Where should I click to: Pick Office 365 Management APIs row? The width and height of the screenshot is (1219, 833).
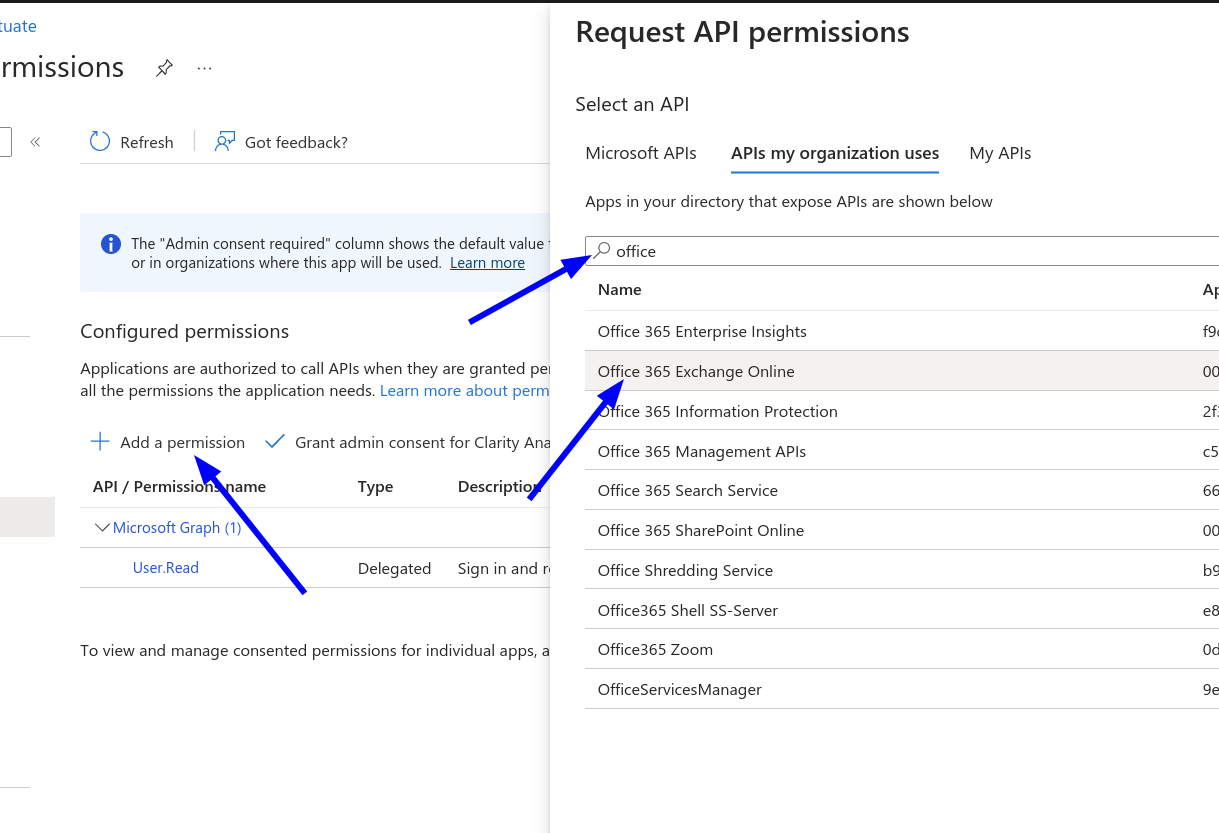pyautogui.click(x=701, y=451)
